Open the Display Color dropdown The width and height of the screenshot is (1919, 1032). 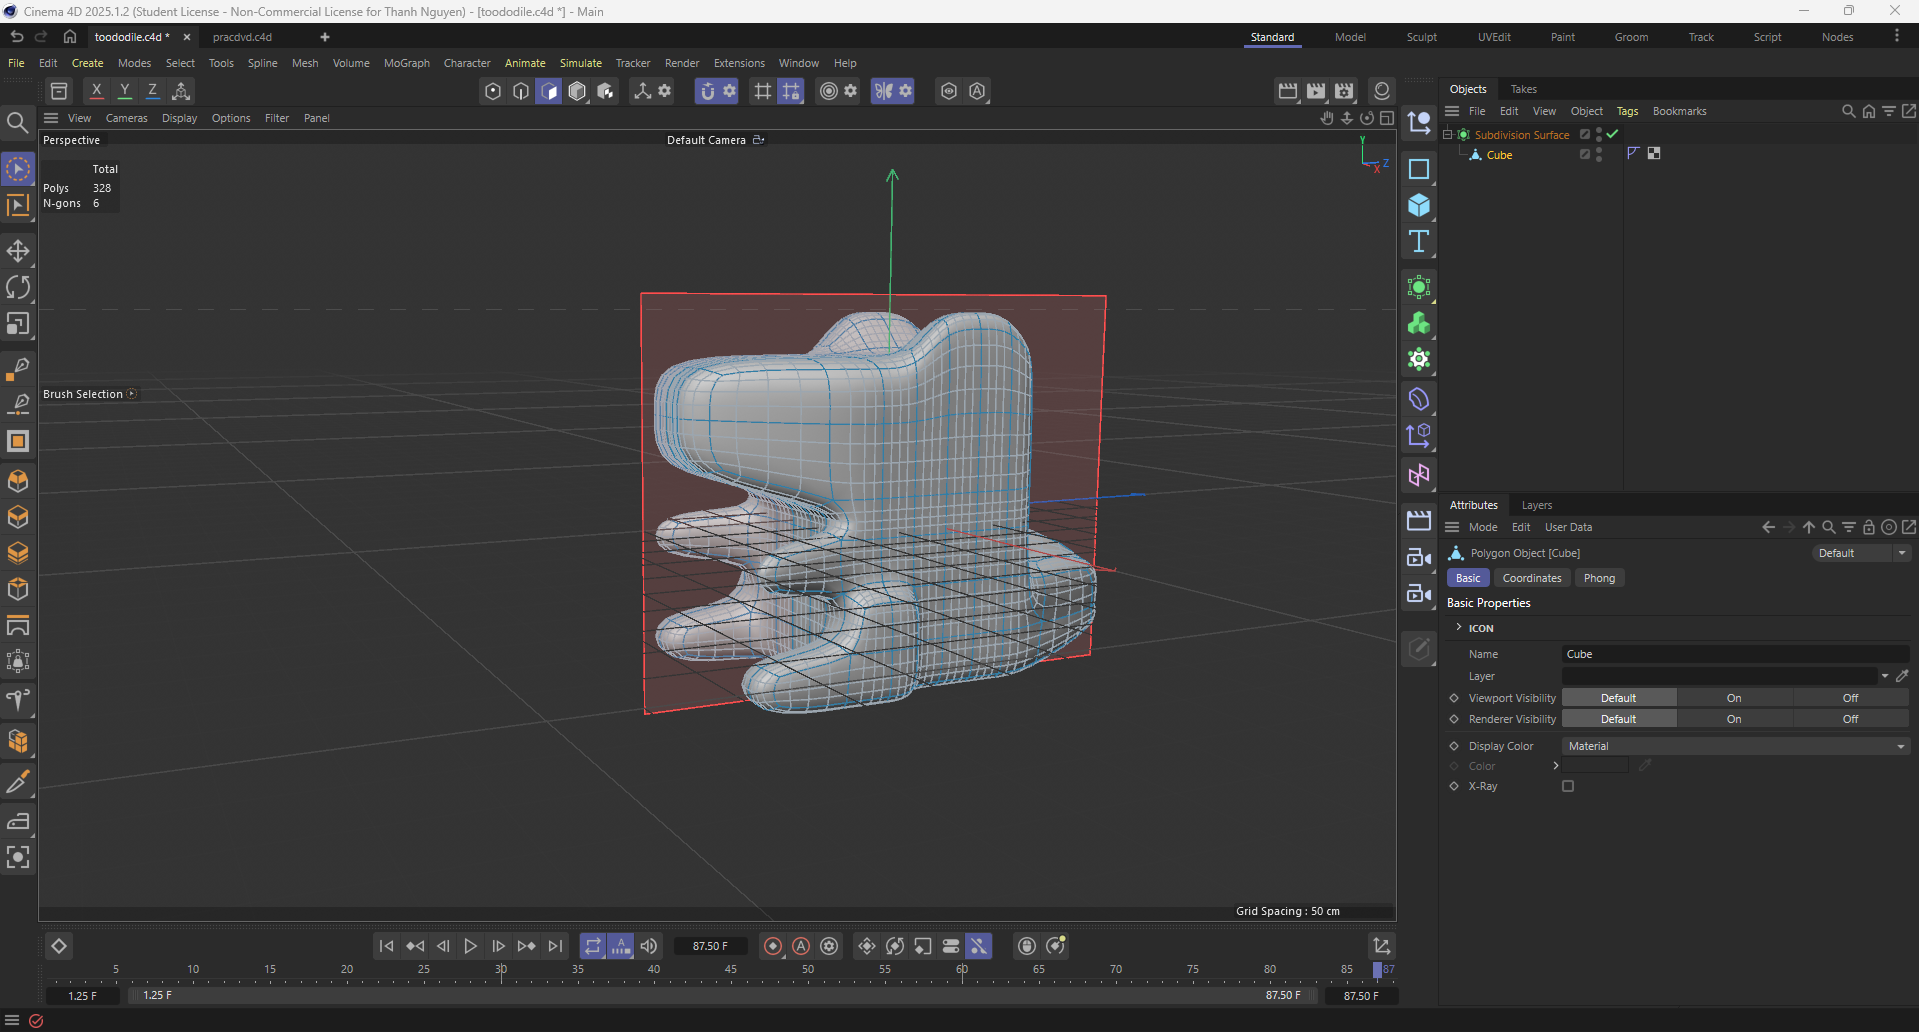click(x=1735, y=746)
